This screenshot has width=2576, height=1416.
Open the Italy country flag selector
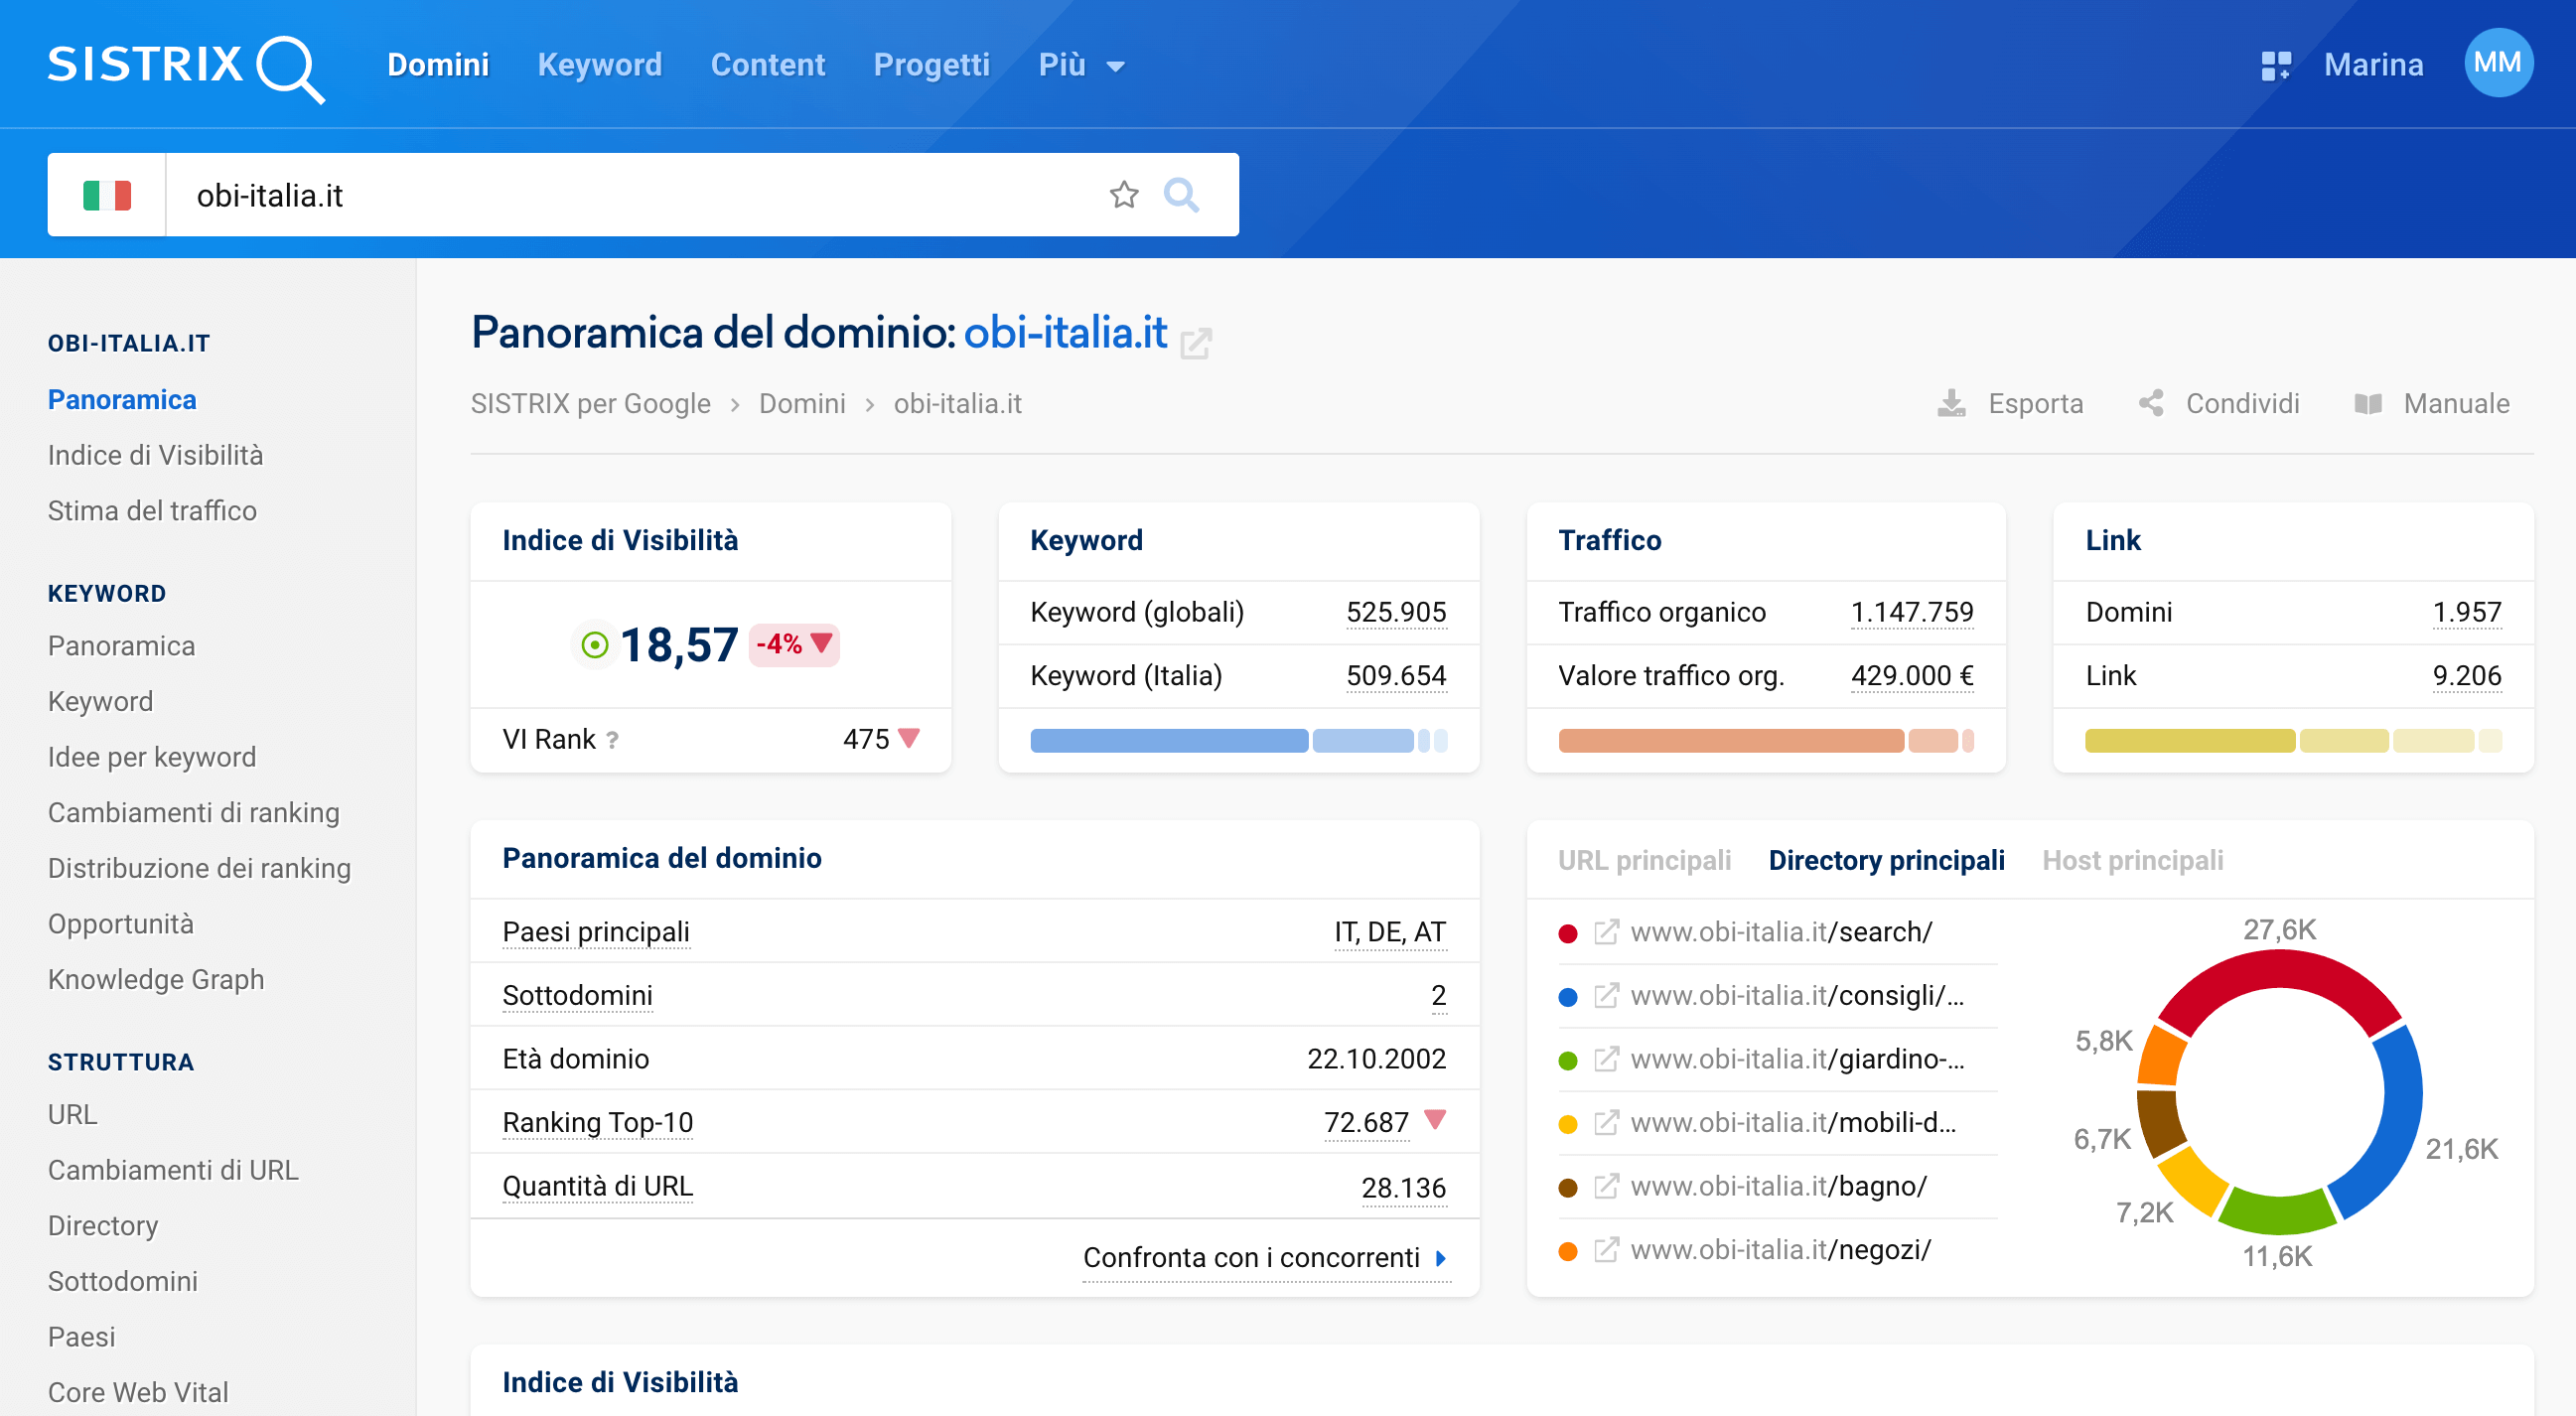107,195
